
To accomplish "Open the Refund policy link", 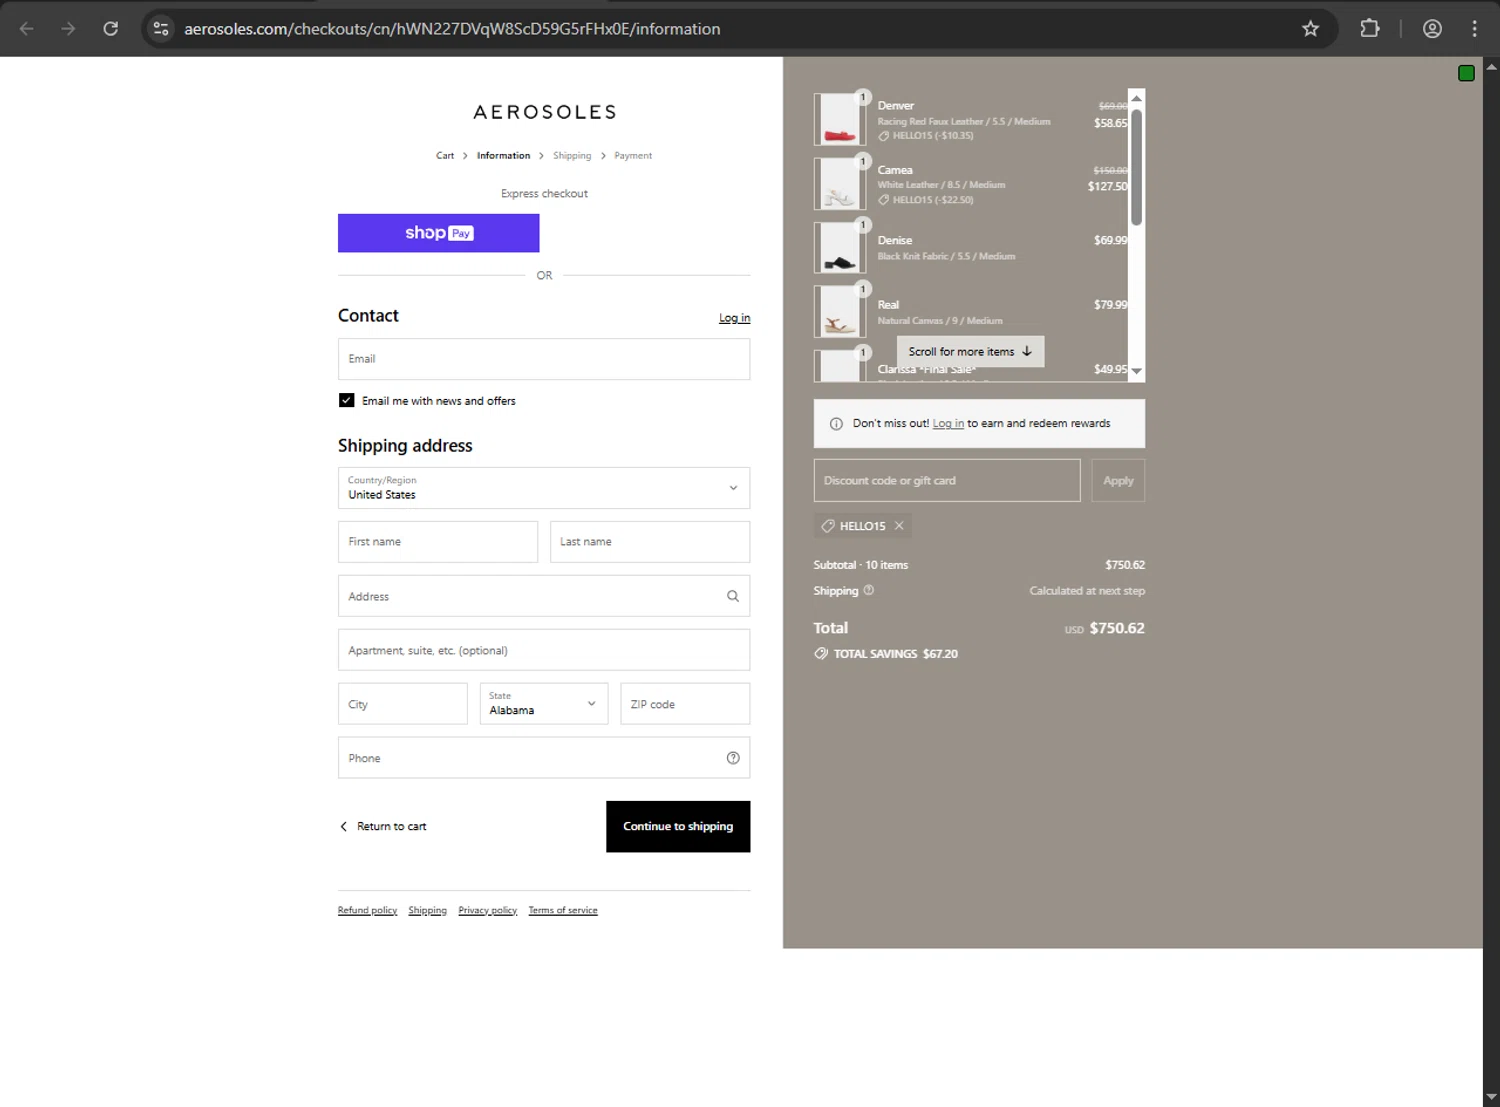I will [x=367, y=911].
